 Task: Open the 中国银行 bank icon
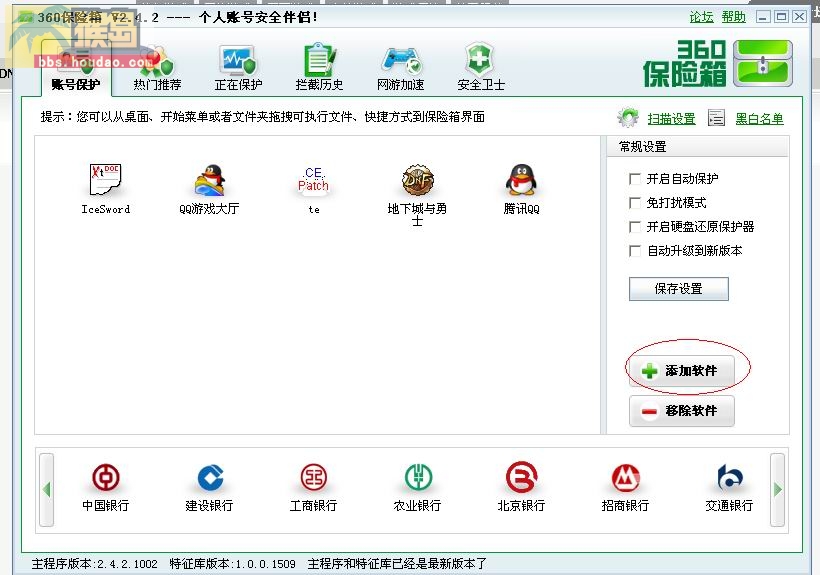pyautogui.click(x=106, y=477)
